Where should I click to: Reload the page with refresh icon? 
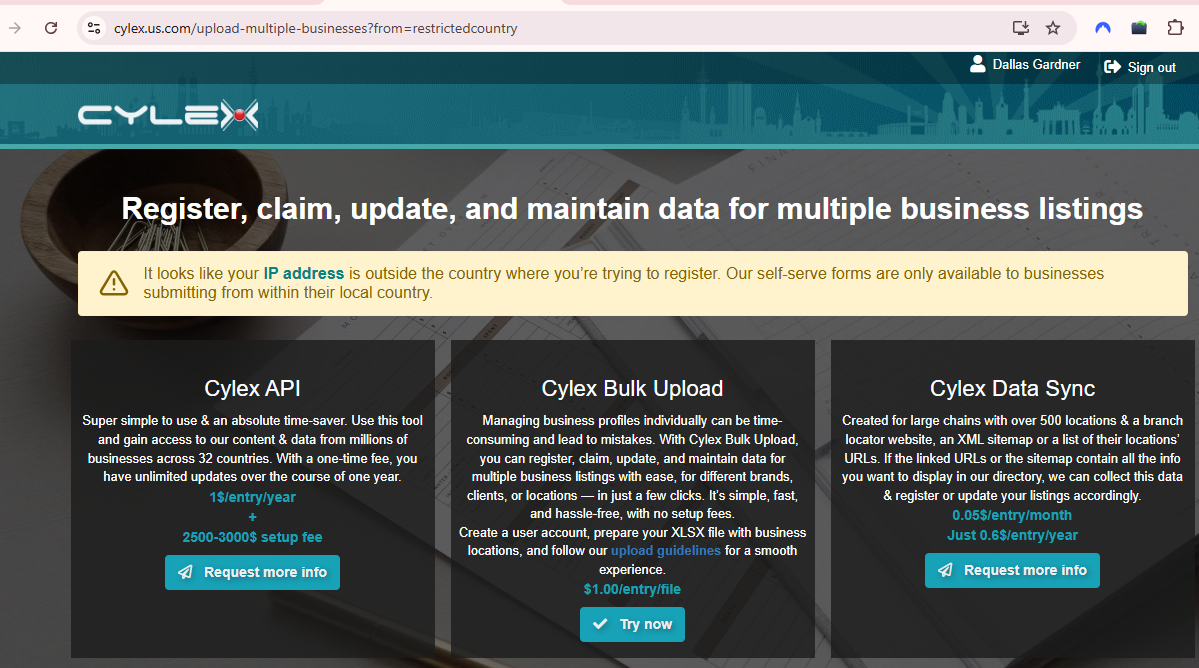click(51, 28)
